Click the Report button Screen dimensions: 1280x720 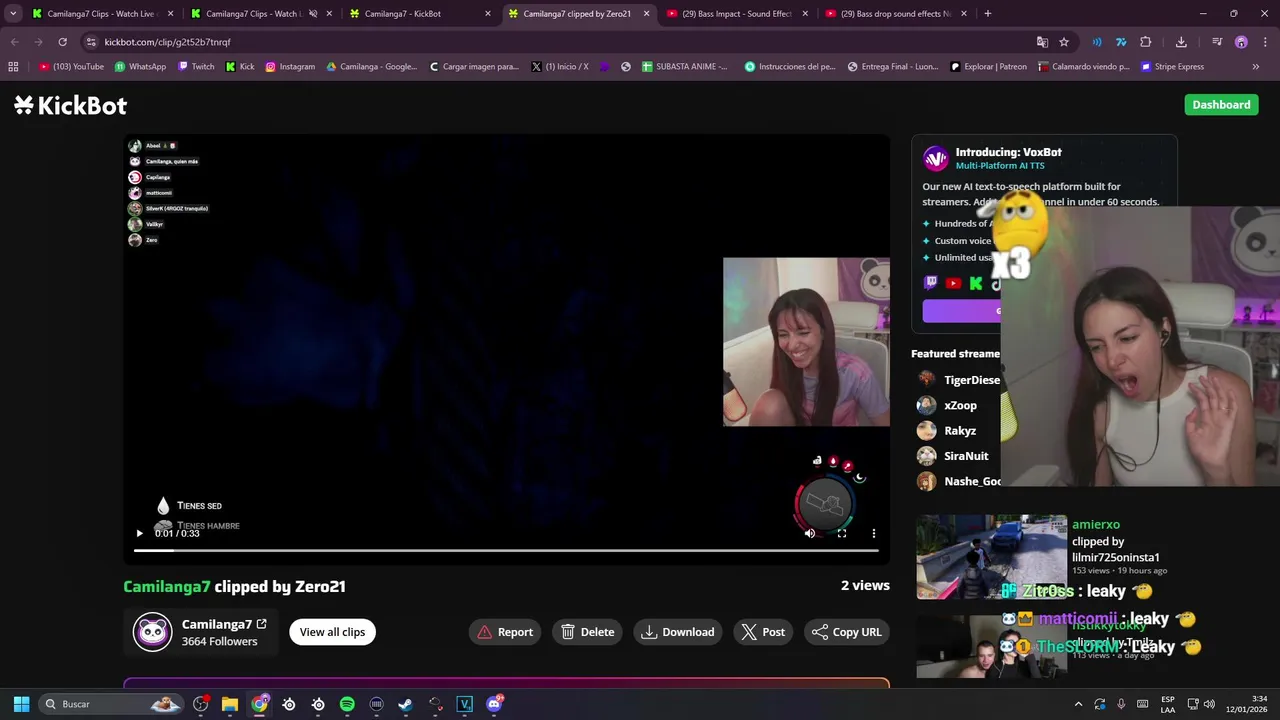coord(505,632)
